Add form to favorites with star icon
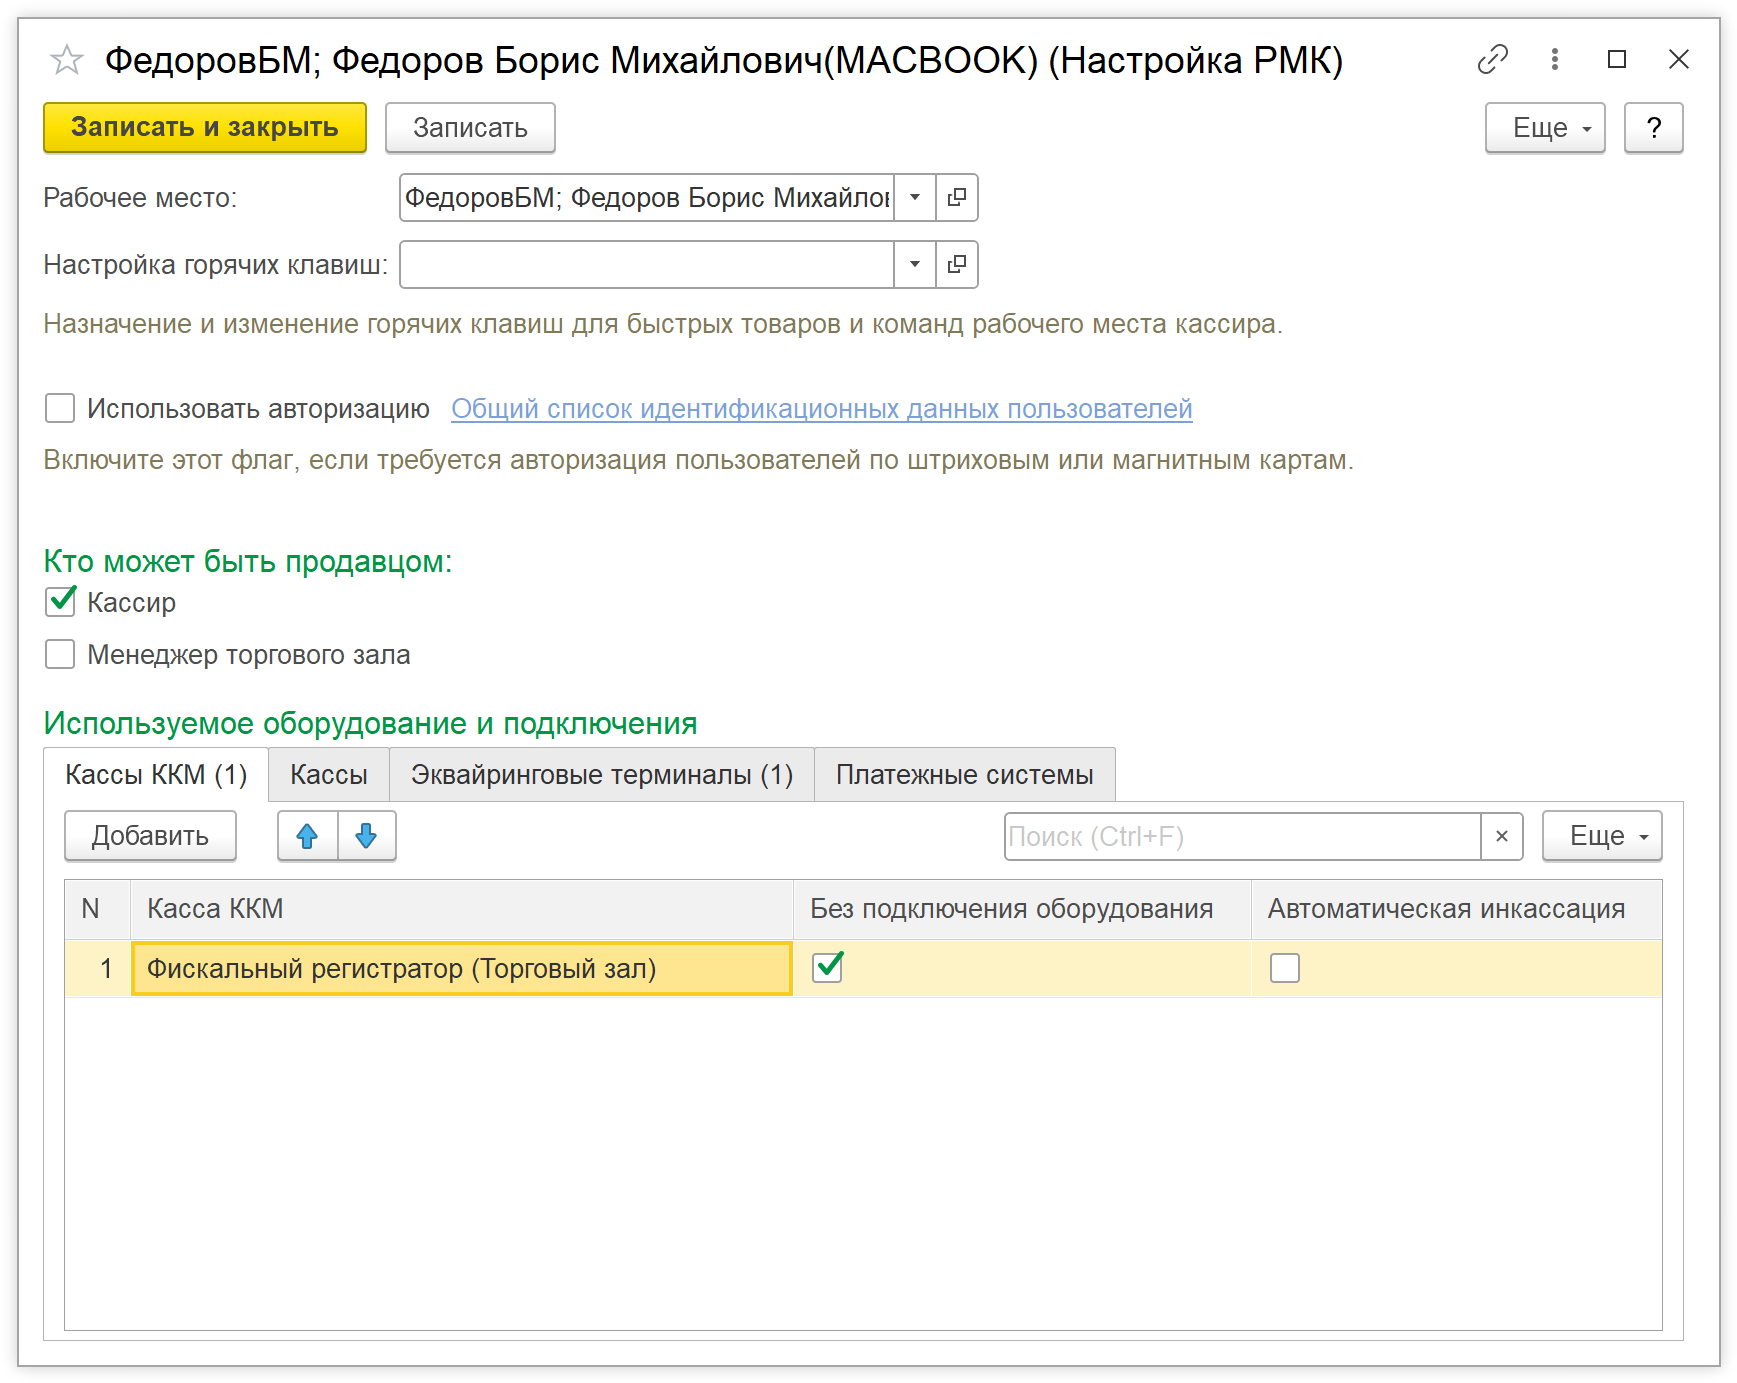 [x=67, y=60]
